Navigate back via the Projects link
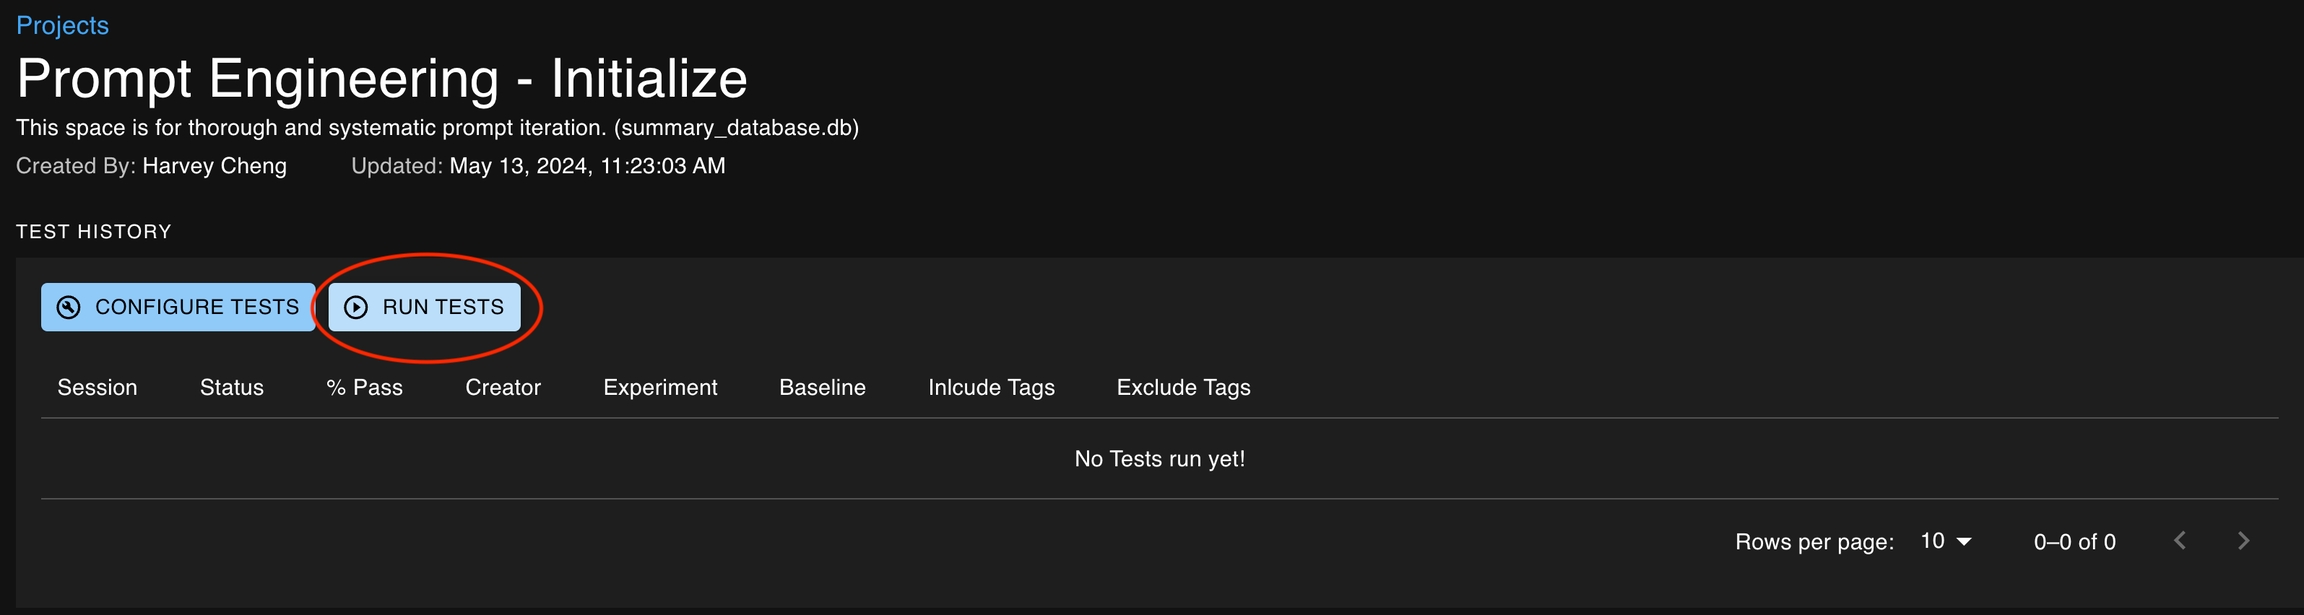 (62, 25)
